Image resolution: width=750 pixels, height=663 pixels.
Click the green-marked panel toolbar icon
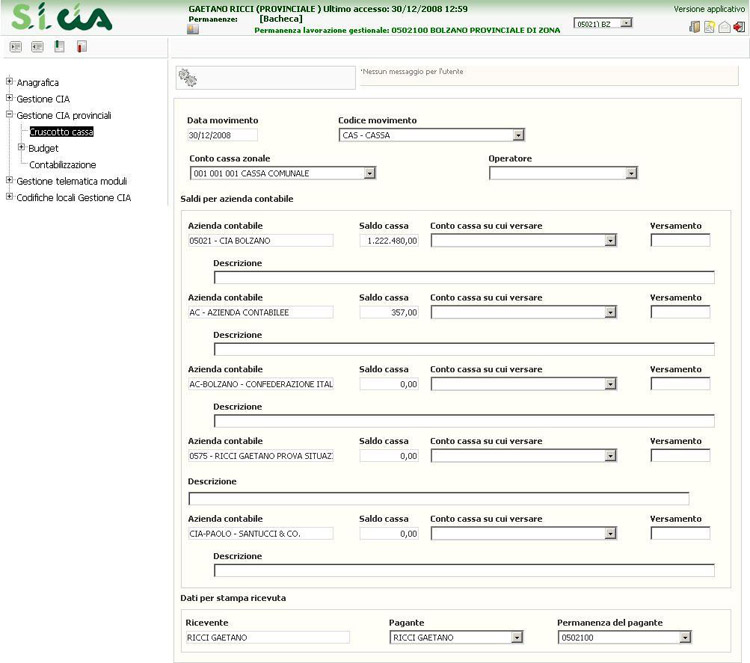click(x=59, y=46)
